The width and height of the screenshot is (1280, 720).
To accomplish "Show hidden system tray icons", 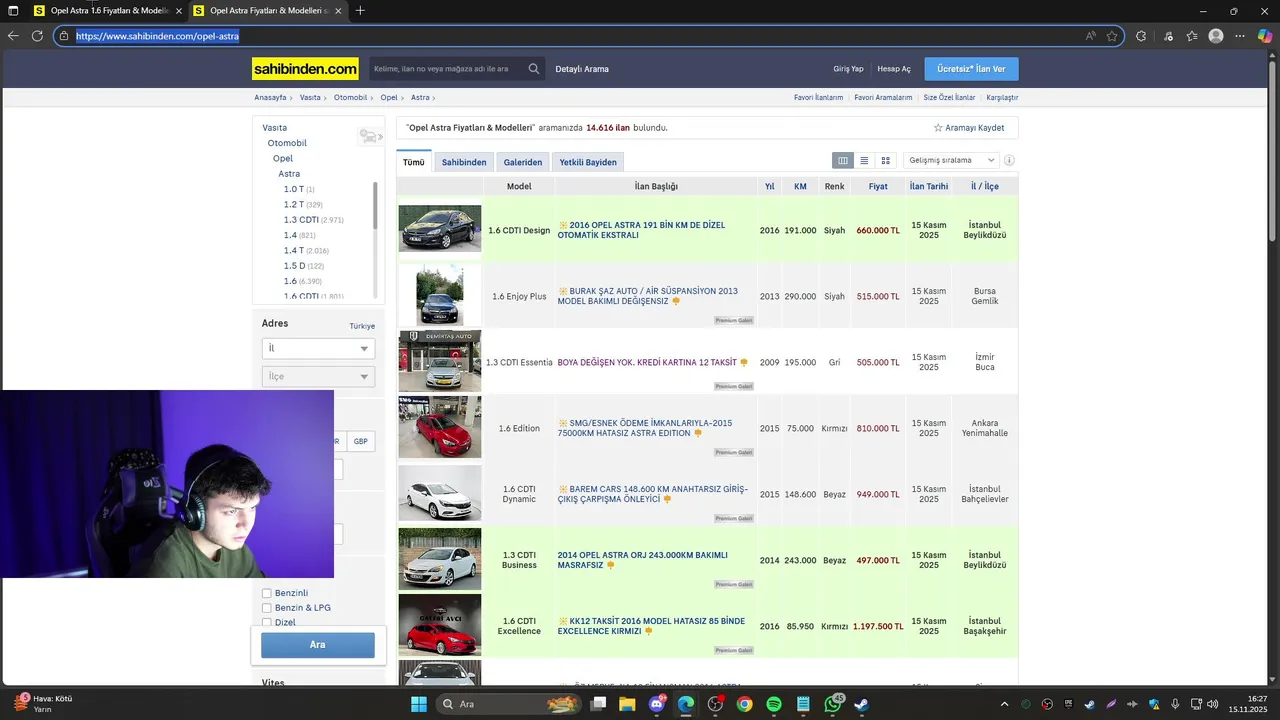I will (1005, 704).
